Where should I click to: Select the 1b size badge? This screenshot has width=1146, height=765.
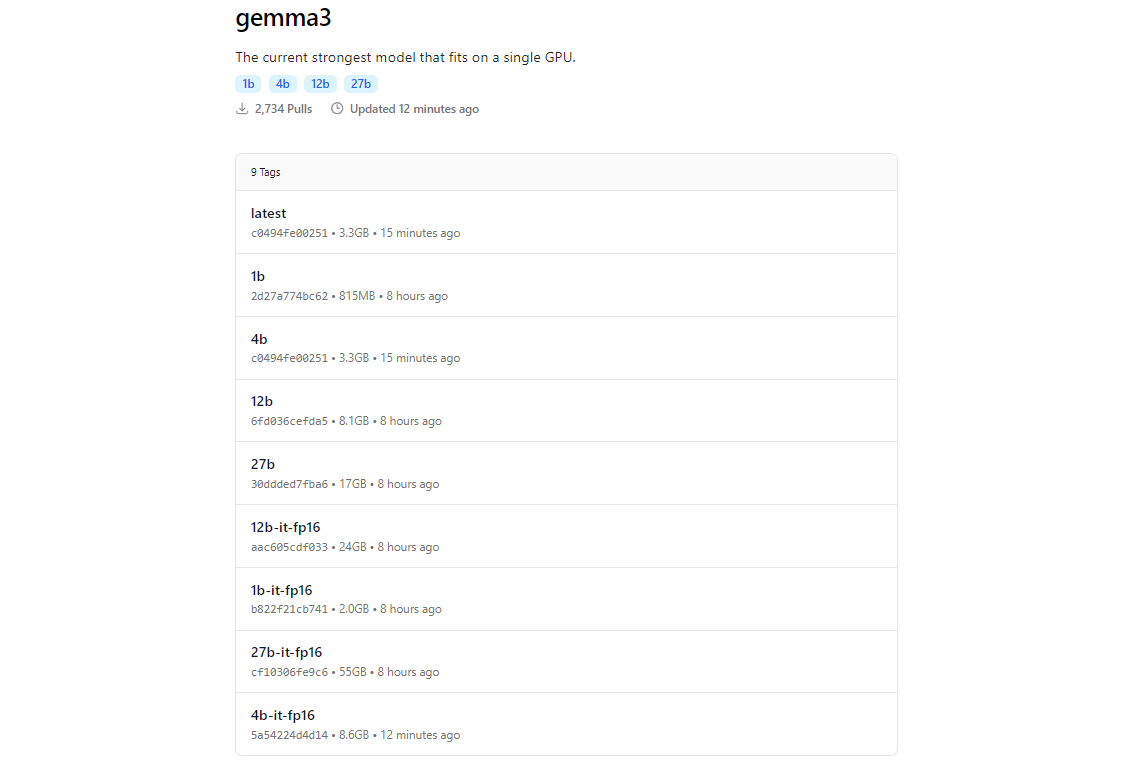pos(248,84)
